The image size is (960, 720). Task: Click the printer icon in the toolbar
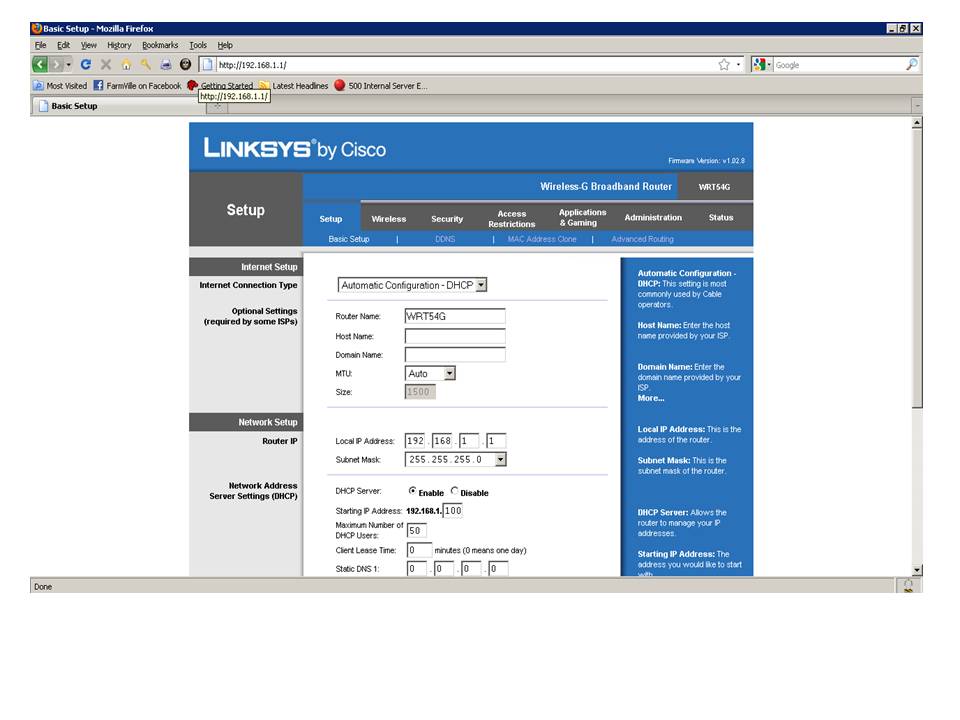point(166,64)
